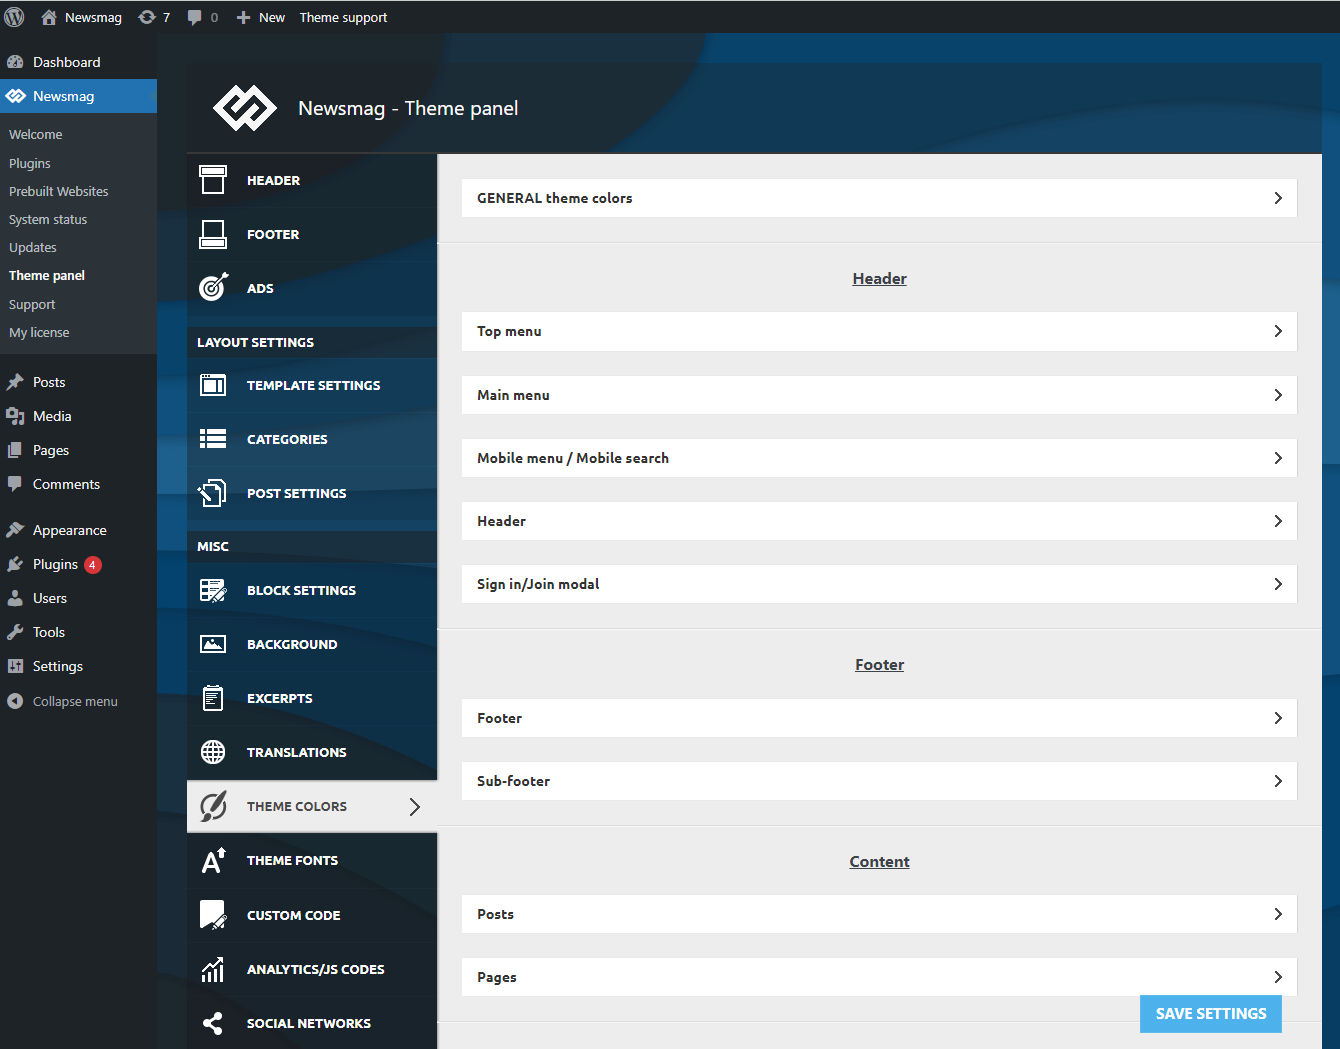Open the Updates item under the Newsmag submenu
This screenshot has height=1049, width=1340.
[x=33, y=247]
